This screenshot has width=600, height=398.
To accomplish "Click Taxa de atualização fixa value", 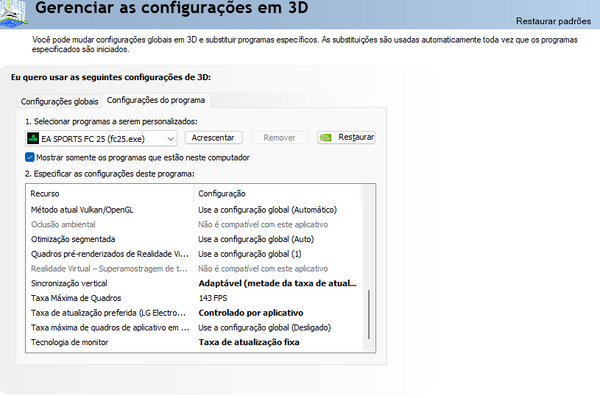I will point(249,343).
